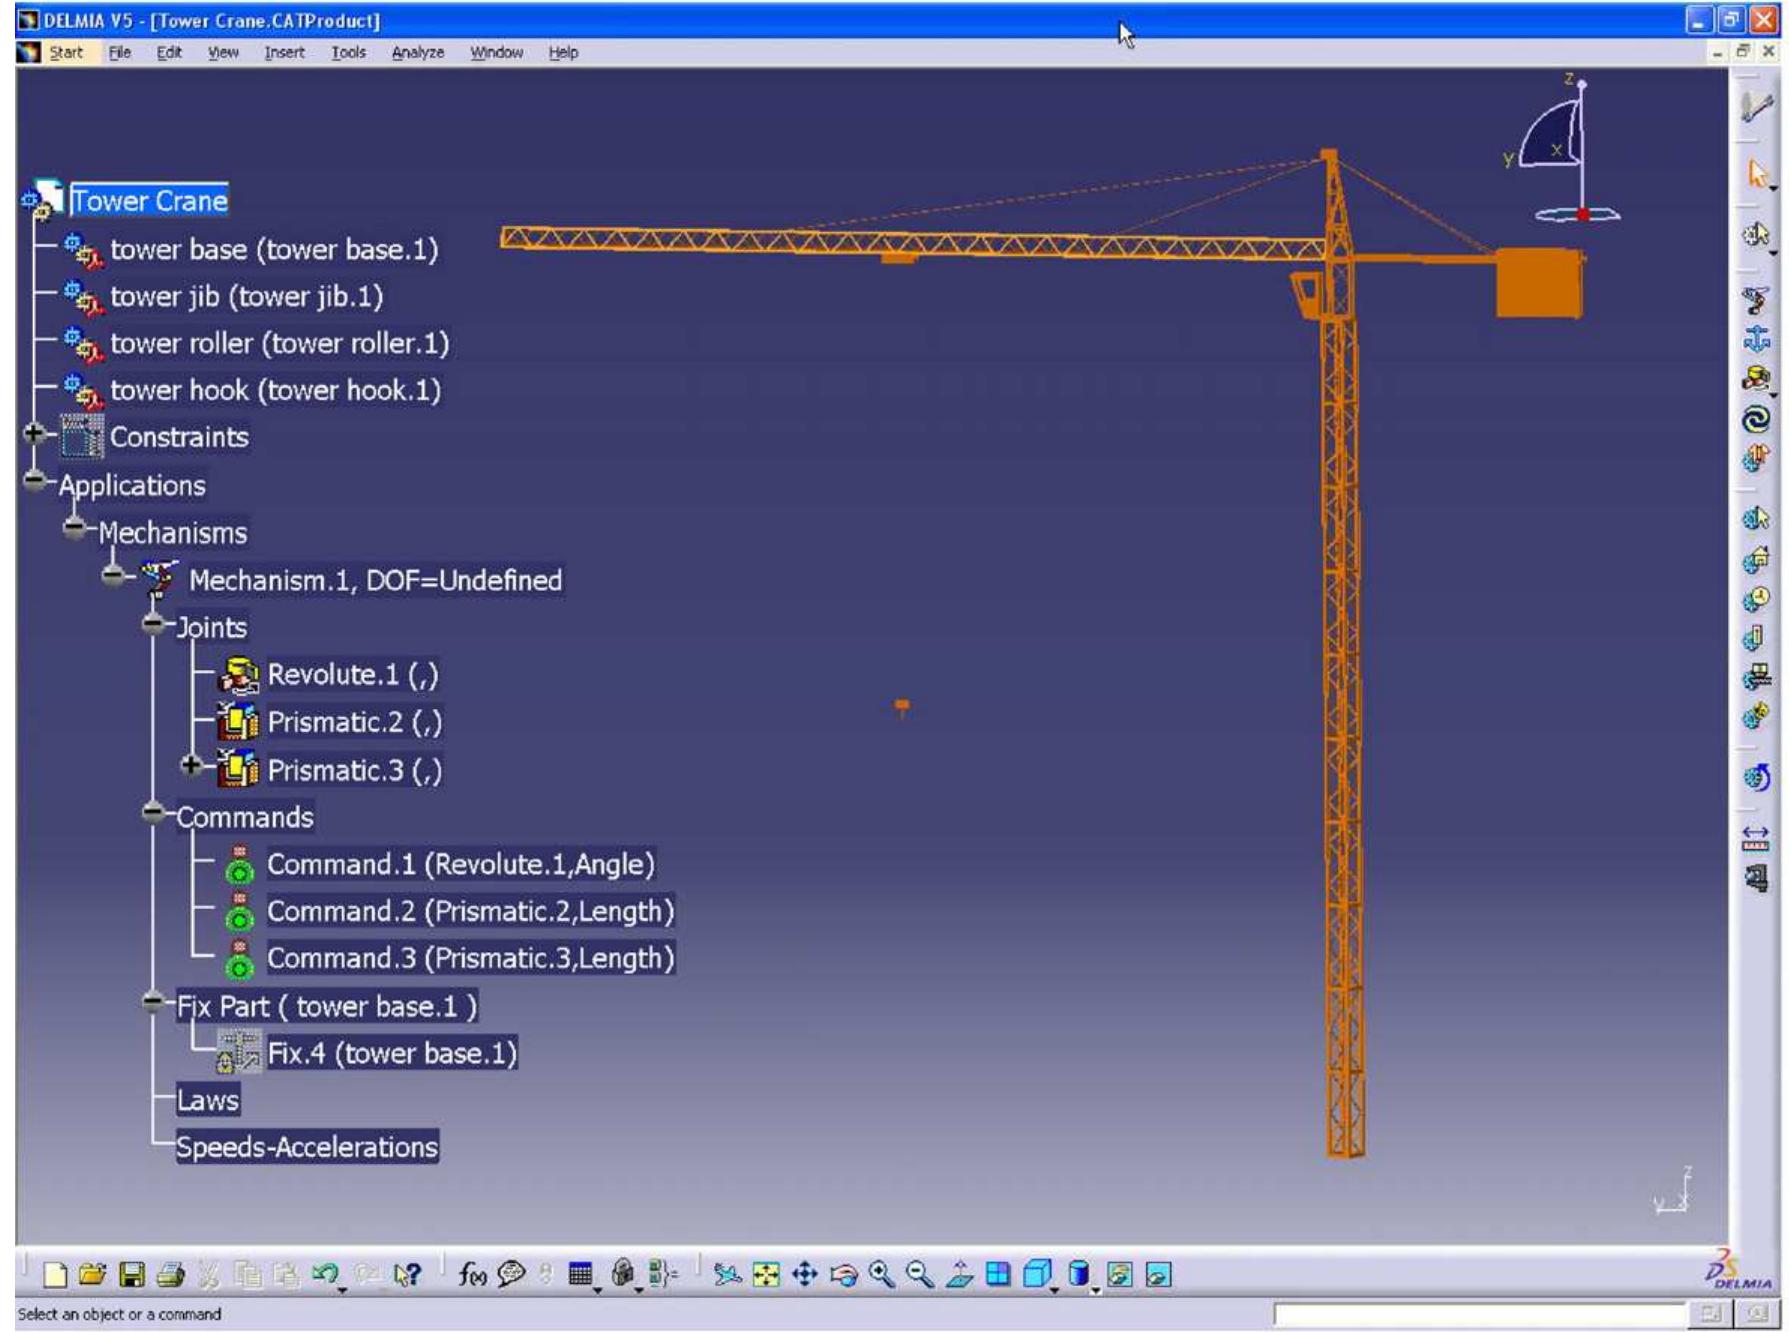The width and height of the screenshot is (1789, 1332).
Task: Select the Laws node
Action: [208, 1100]
